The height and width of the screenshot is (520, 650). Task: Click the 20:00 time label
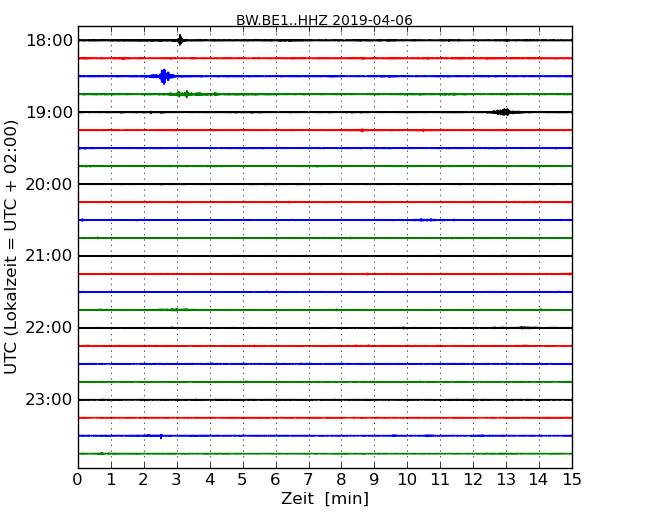49,184
